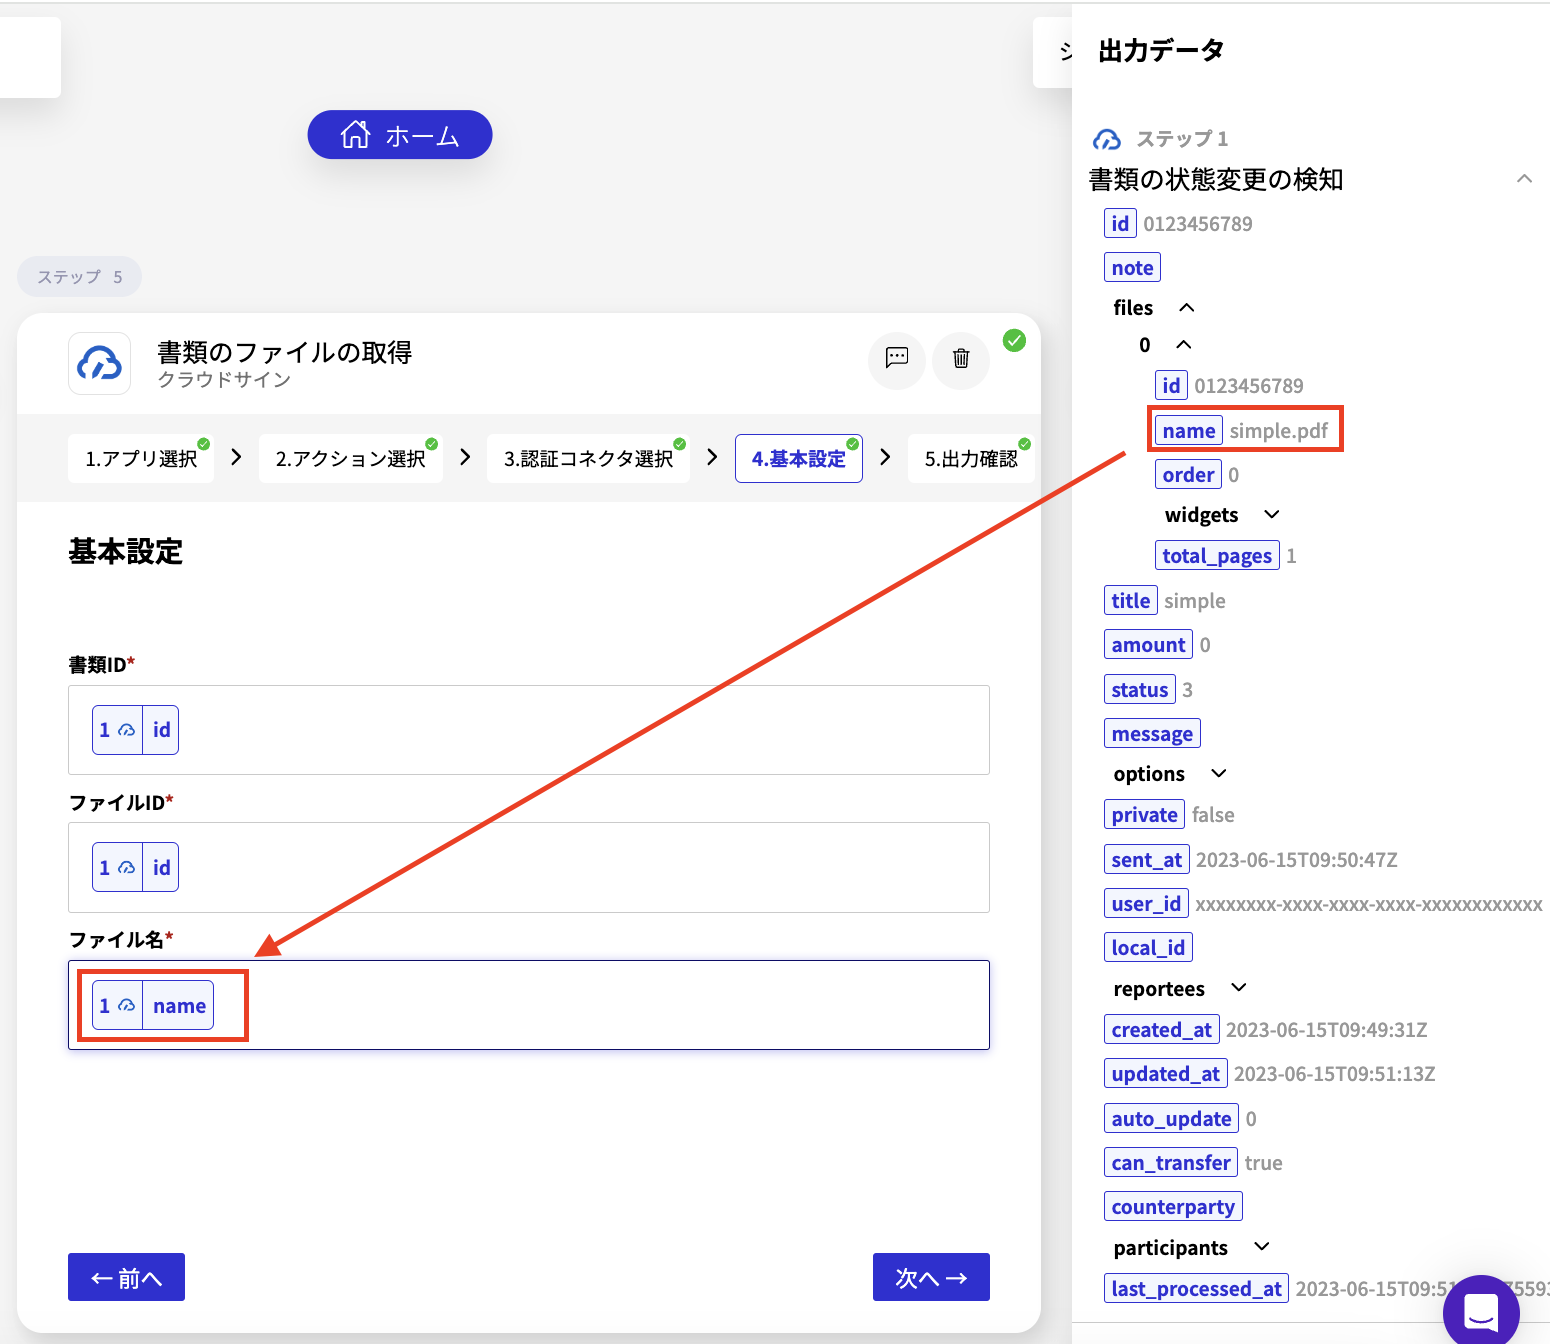Image resolution: width=1550 pixels, height=1344 pixels.
Task: Delete step with the trash icon
Action: coord(961,358)
